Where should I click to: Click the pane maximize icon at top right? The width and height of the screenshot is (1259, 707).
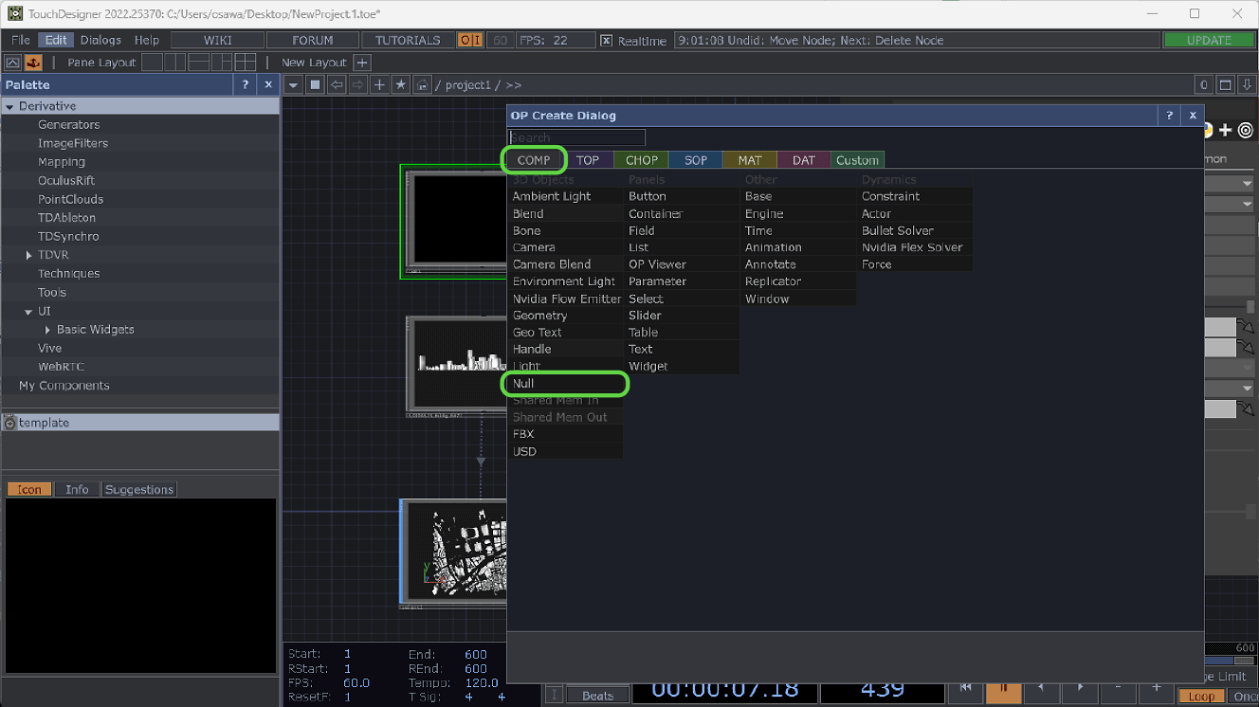pyautogui.click(x=1226, y=85)
